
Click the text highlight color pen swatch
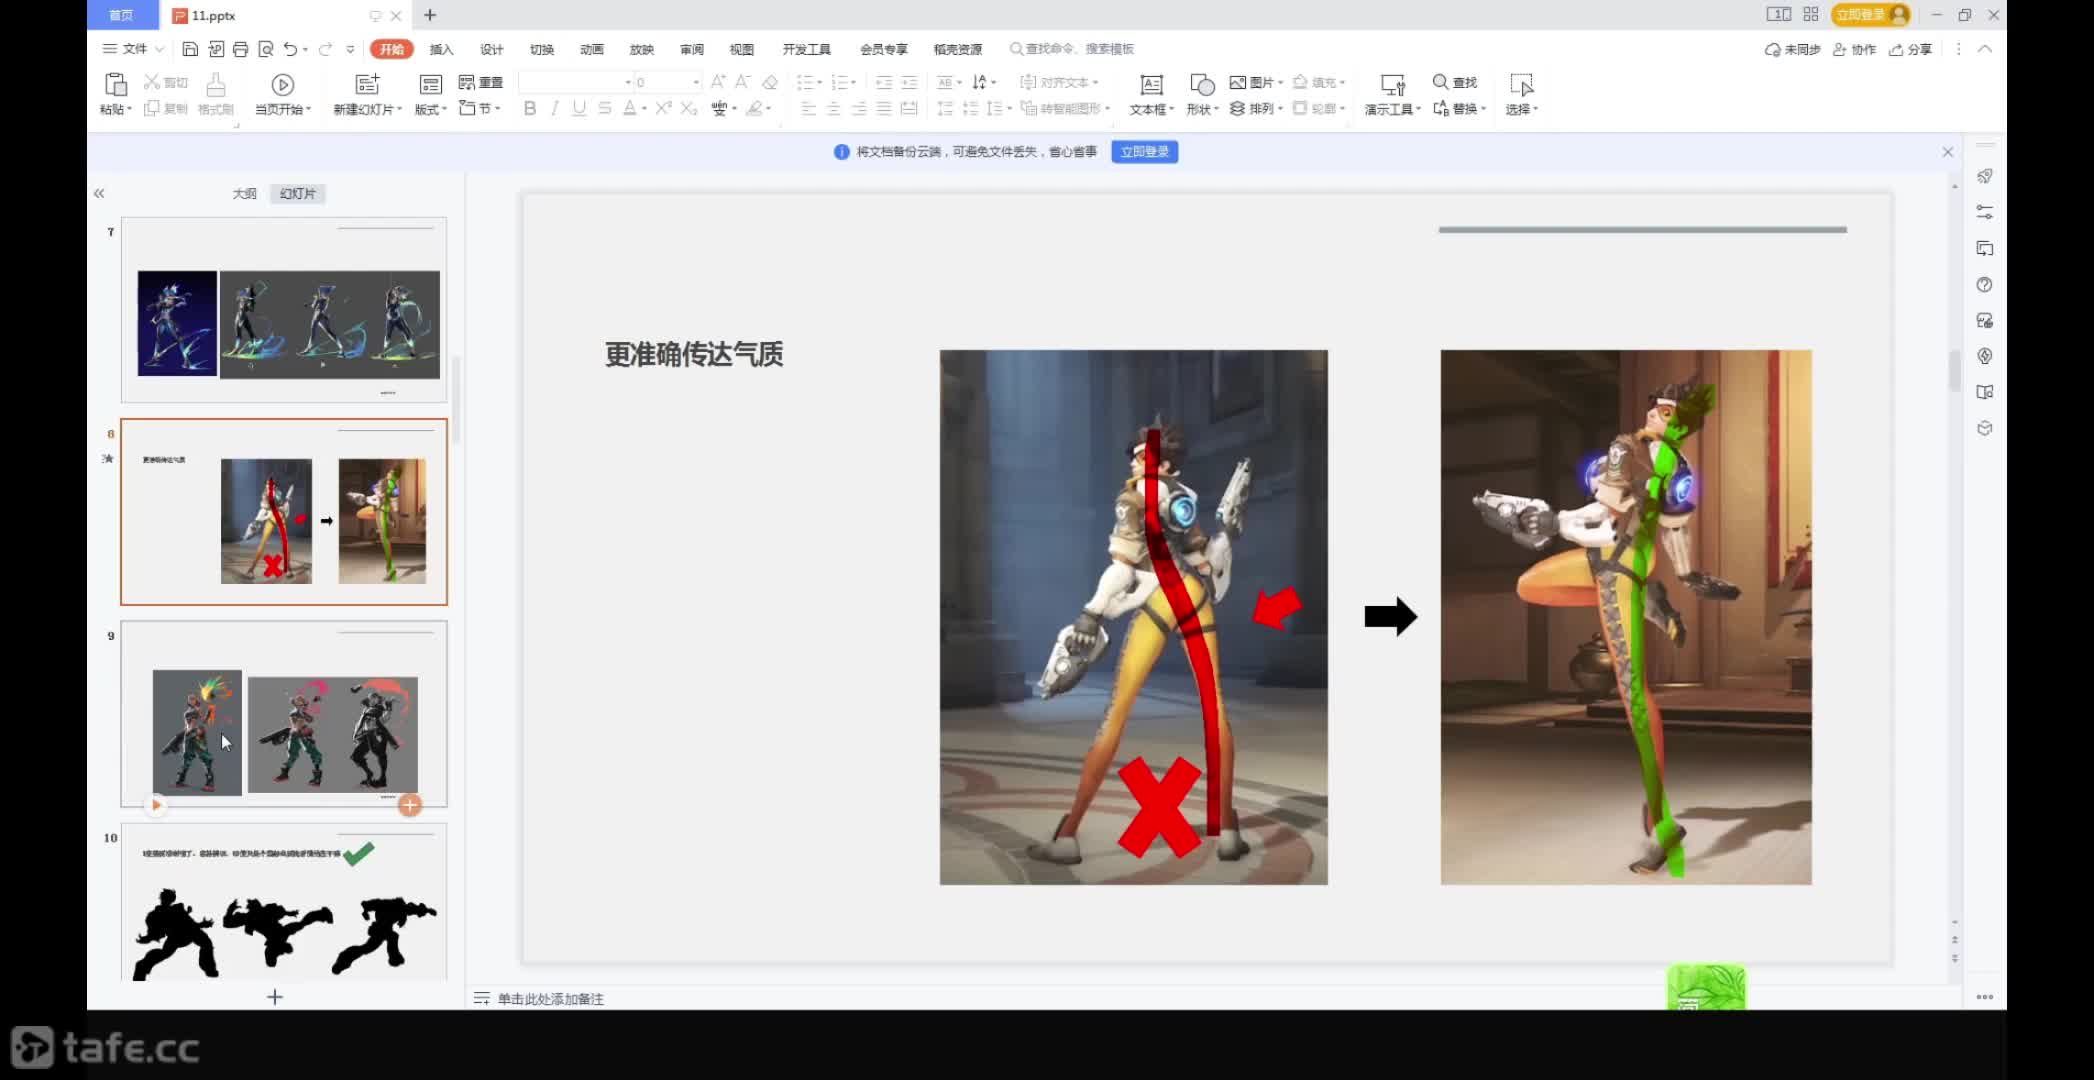coord(755,108)
